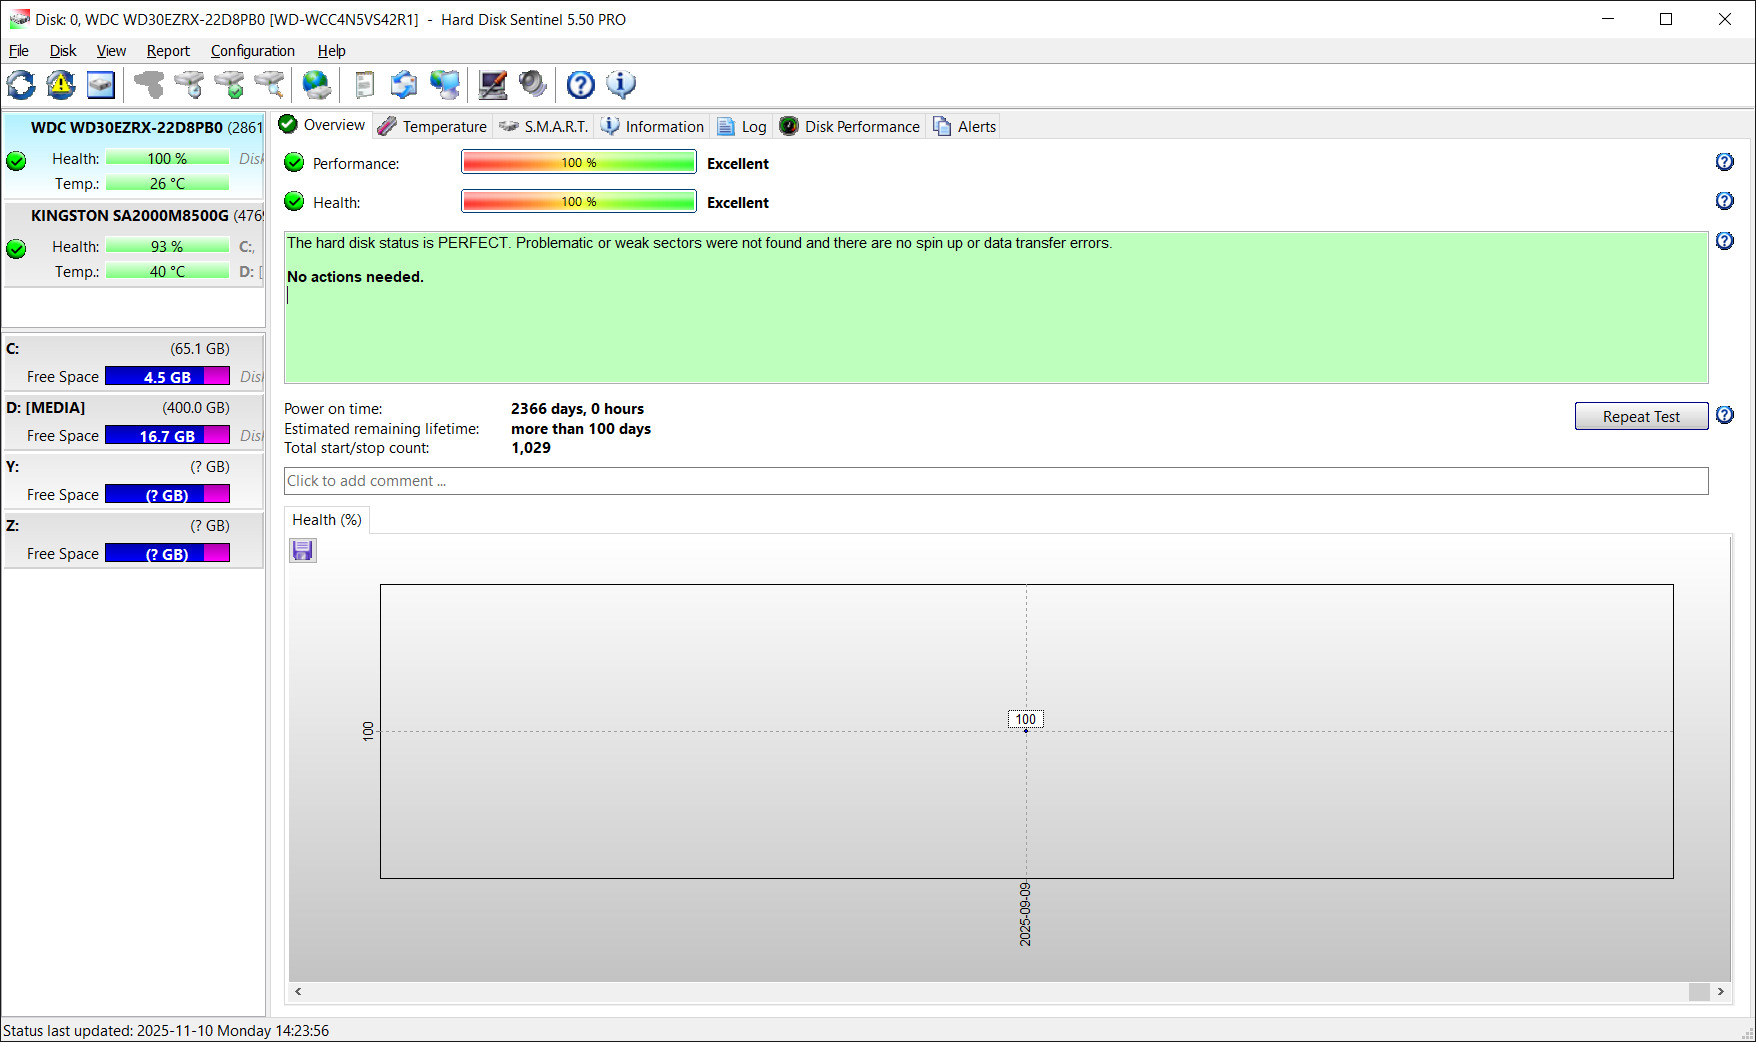Viewport: 1756px width, 1042px height.
Task: Save the health graph with floppy icon
Action: 303,551
